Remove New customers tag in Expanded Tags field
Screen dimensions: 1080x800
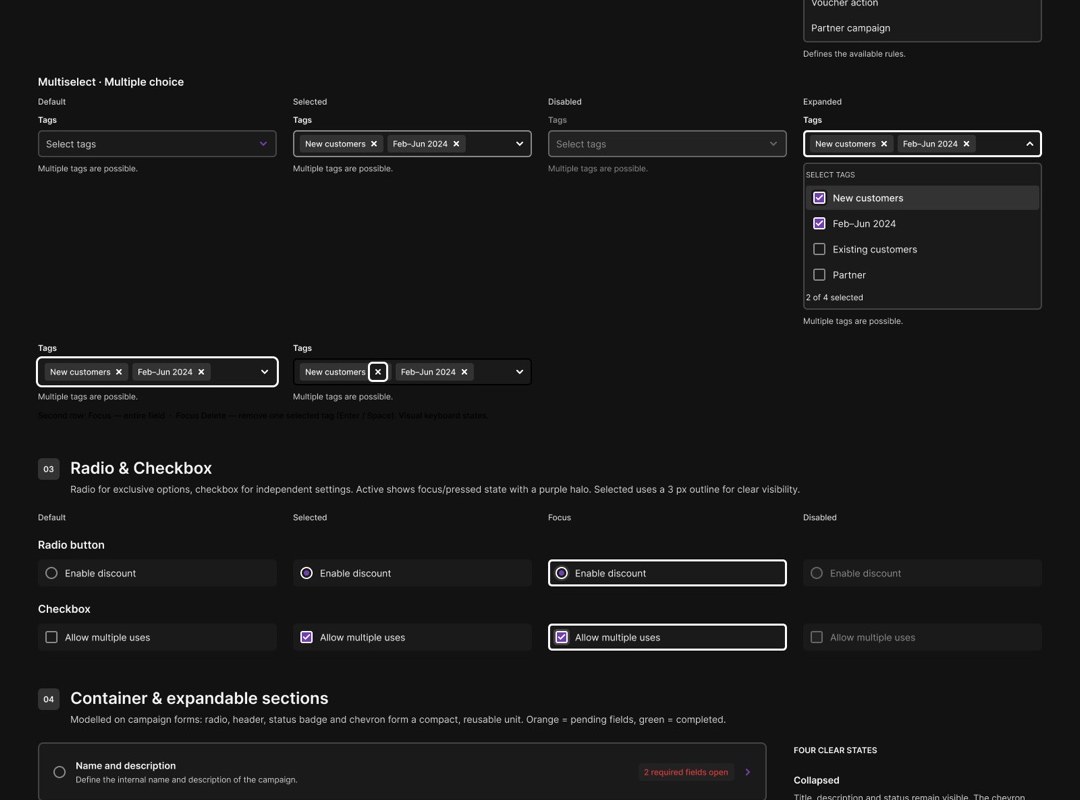[884, 144]
